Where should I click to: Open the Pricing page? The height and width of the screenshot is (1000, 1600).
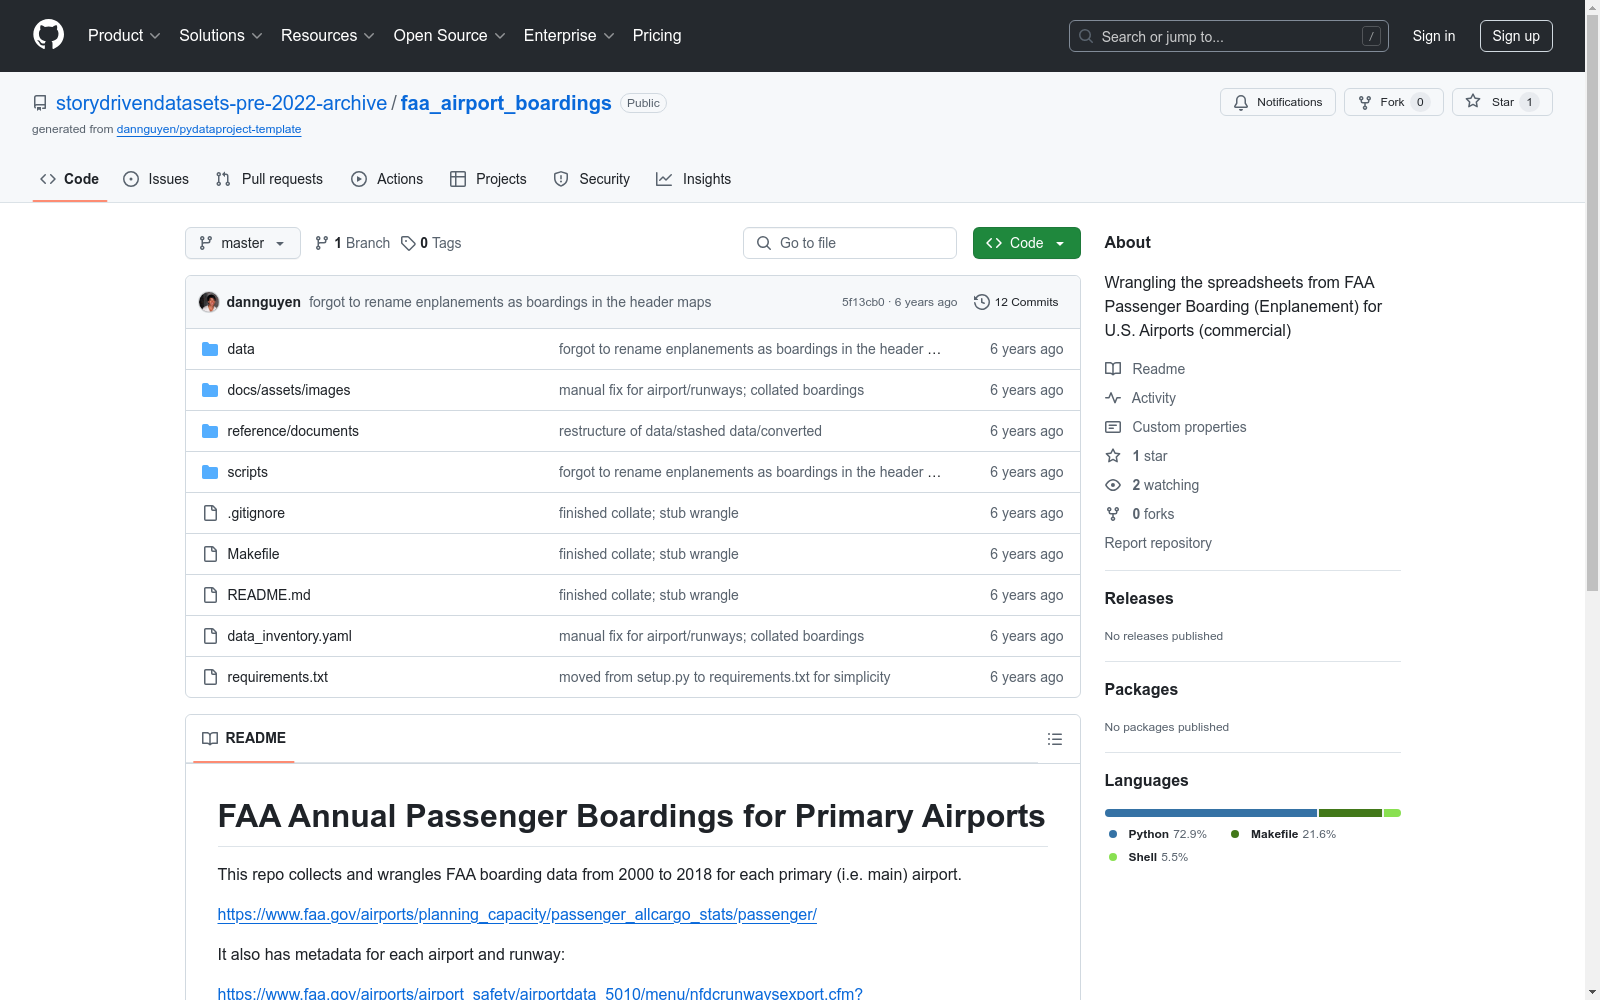pos(657,35)
